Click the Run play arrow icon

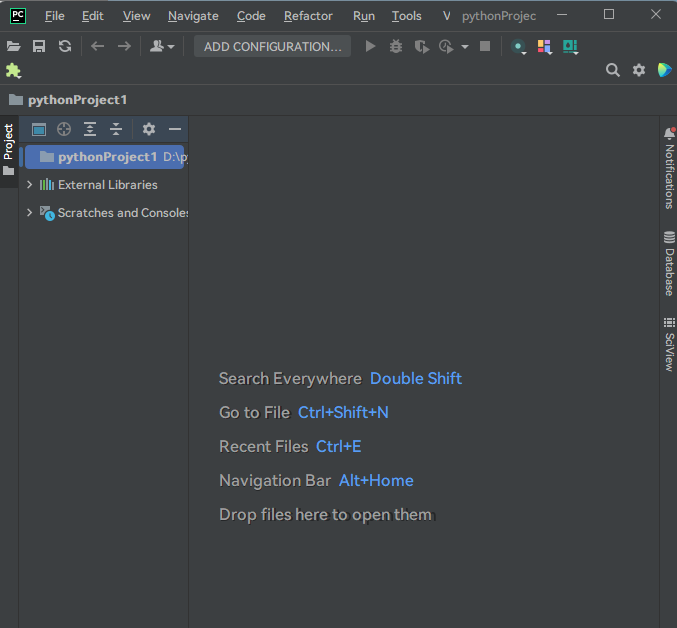click(x=370, y=46)
